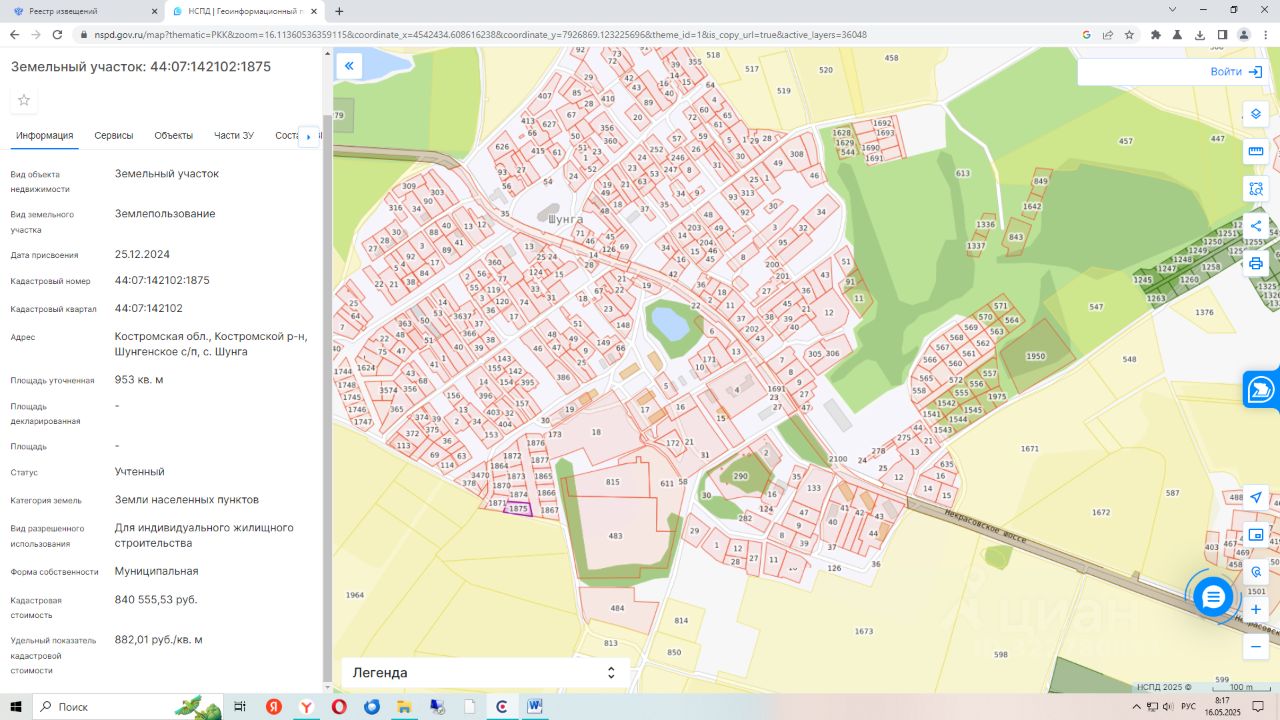Image resolution: width=1280 pixels, height=720 pixels.
Task: Open the chat support bubble
Action: 1213,597
